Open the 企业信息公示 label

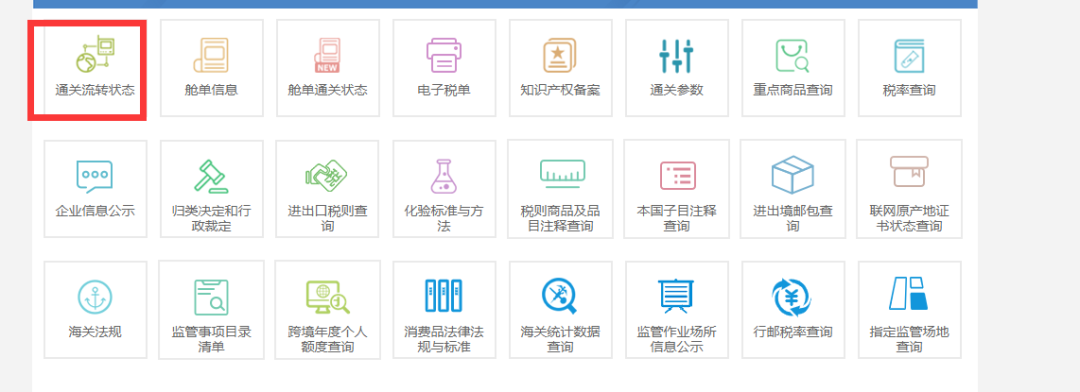95,211
